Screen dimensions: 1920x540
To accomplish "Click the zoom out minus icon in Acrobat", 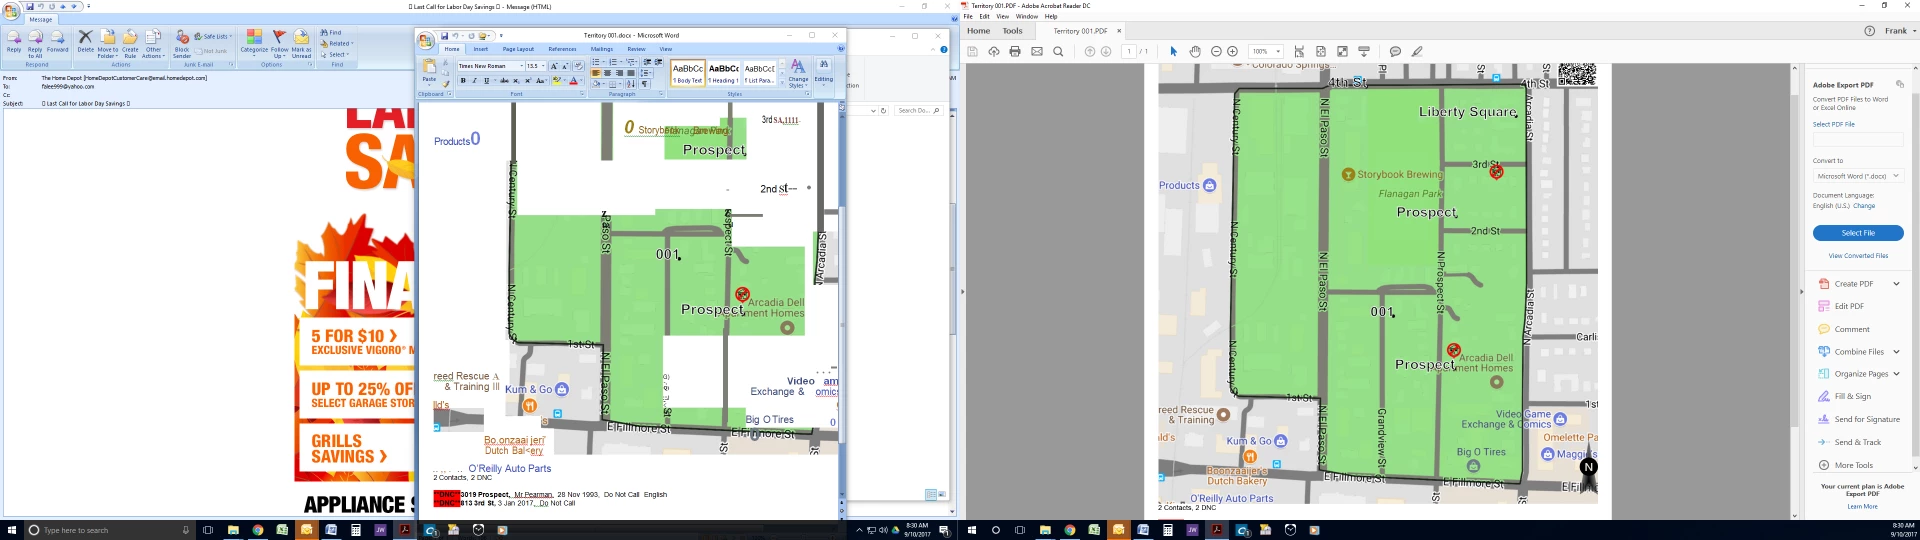I will [x=1216, y=51].
